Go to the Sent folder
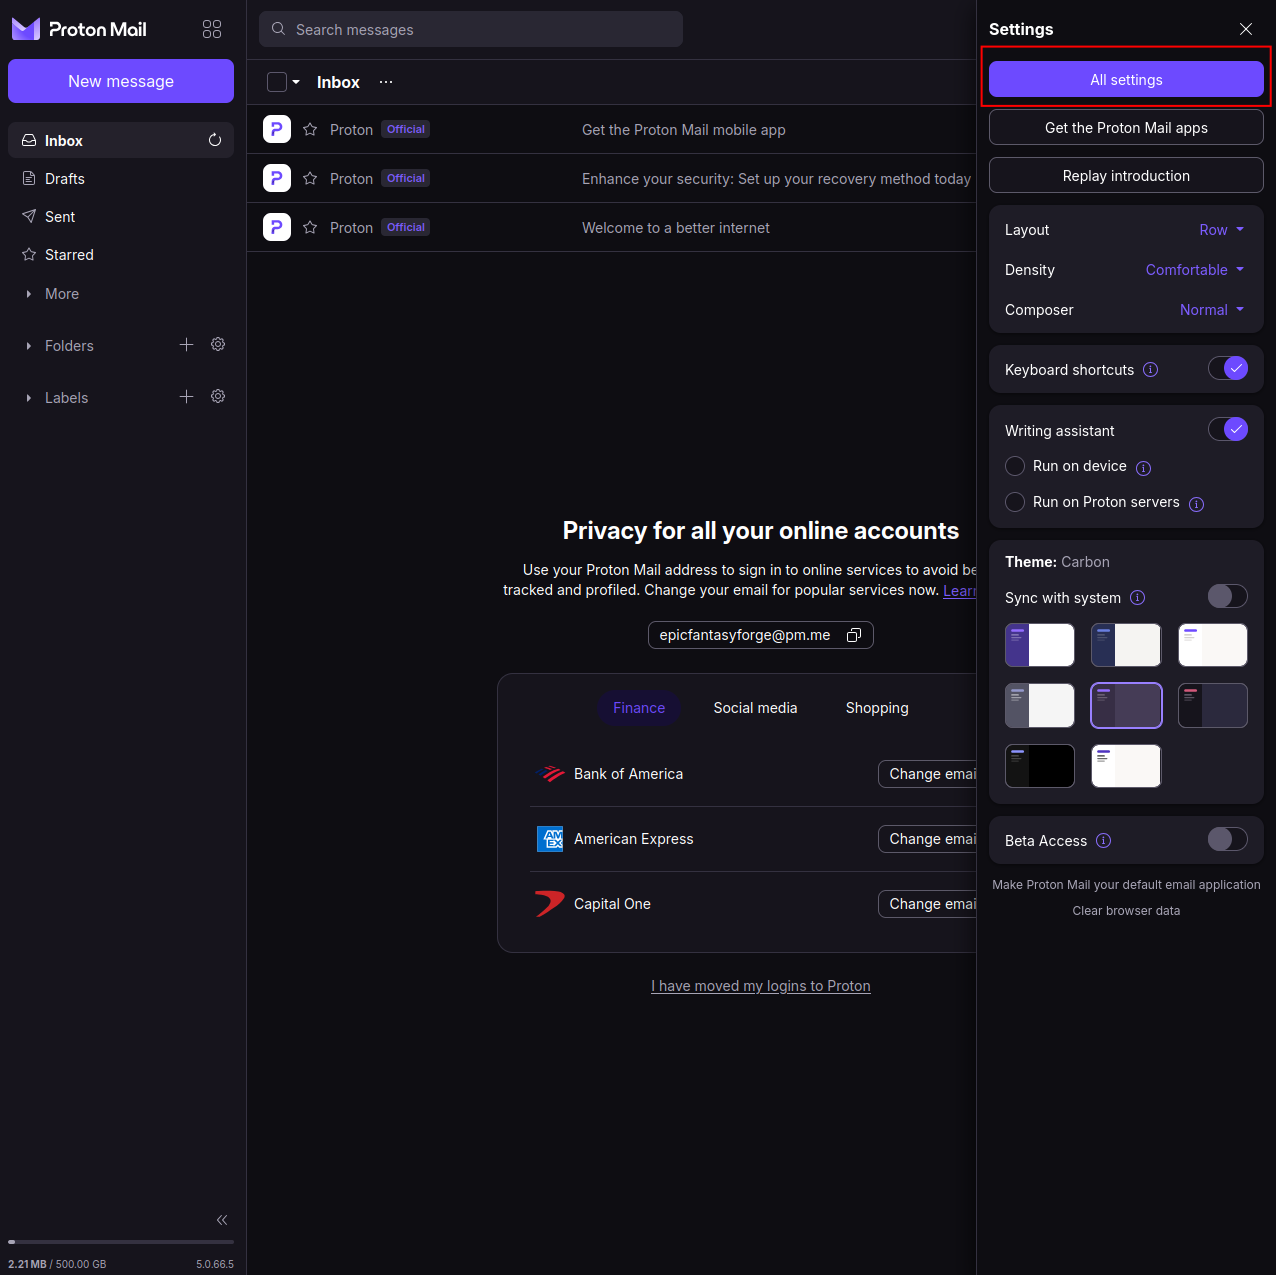The image size is (1276, 1275). tap(121, 216)
